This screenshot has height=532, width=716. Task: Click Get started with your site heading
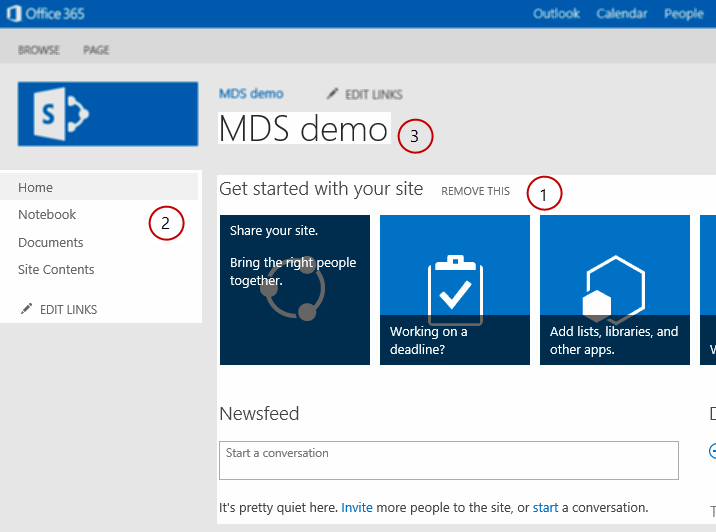[321, 189]
